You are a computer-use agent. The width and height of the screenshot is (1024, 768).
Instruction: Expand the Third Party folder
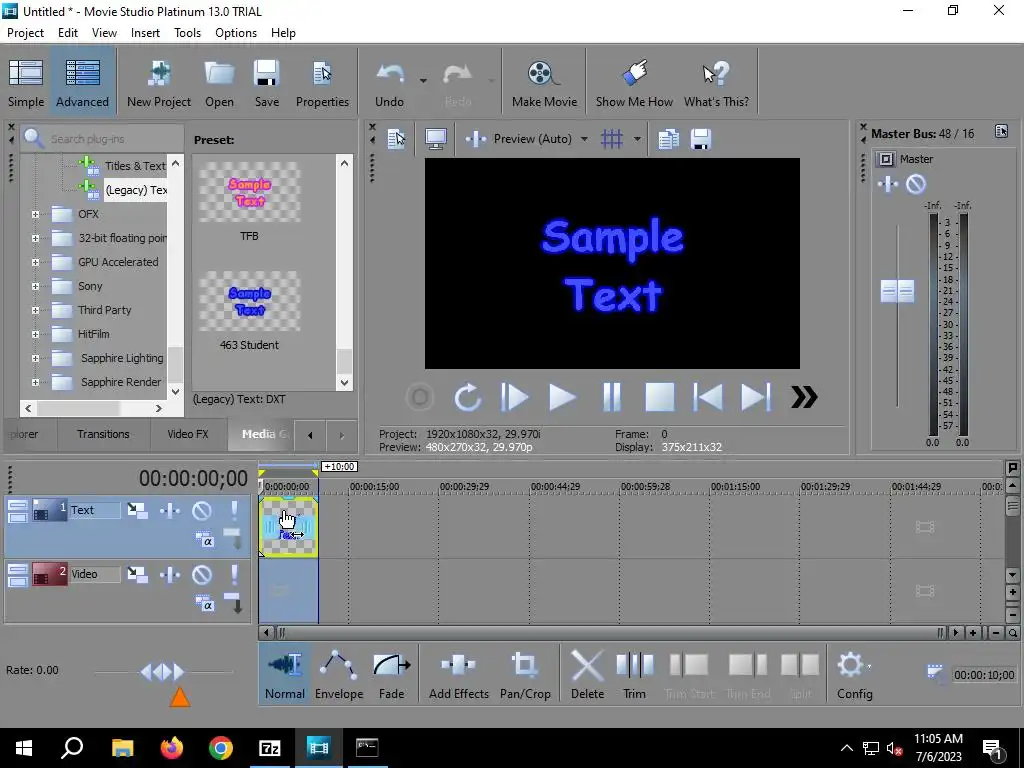pyautogui.click(x=35, y=310)
